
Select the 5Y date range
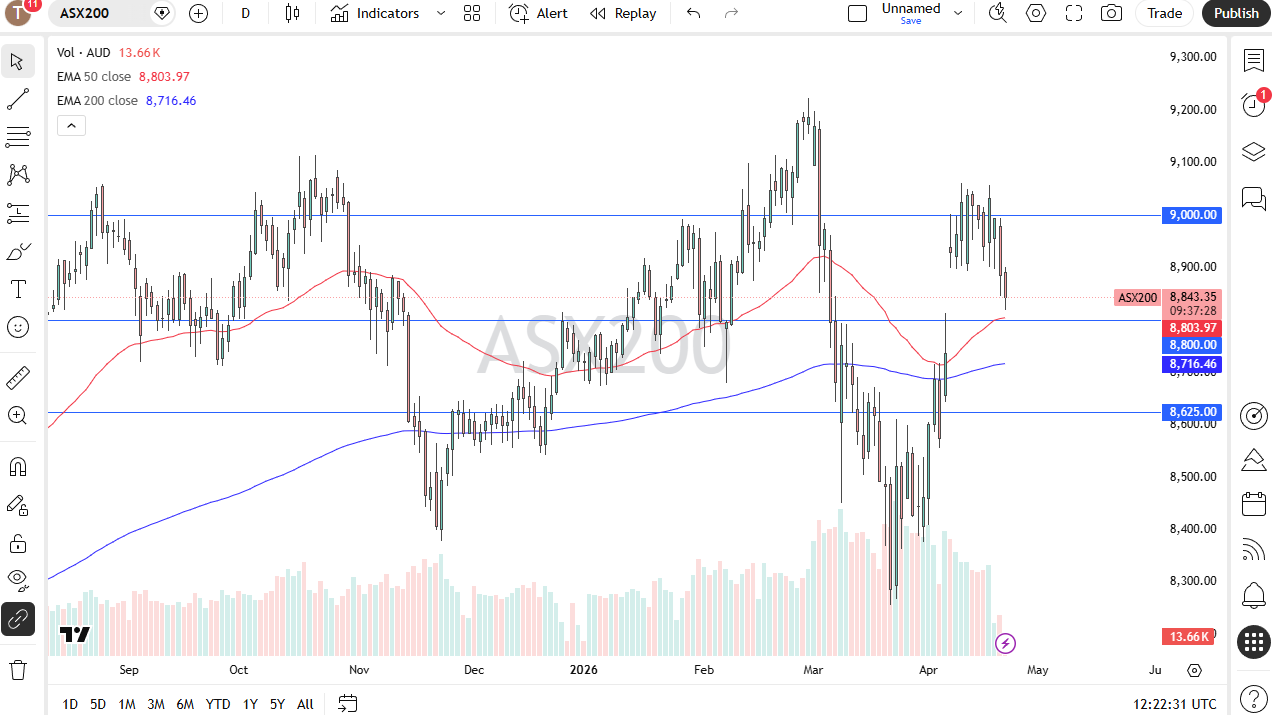point(277,704)
